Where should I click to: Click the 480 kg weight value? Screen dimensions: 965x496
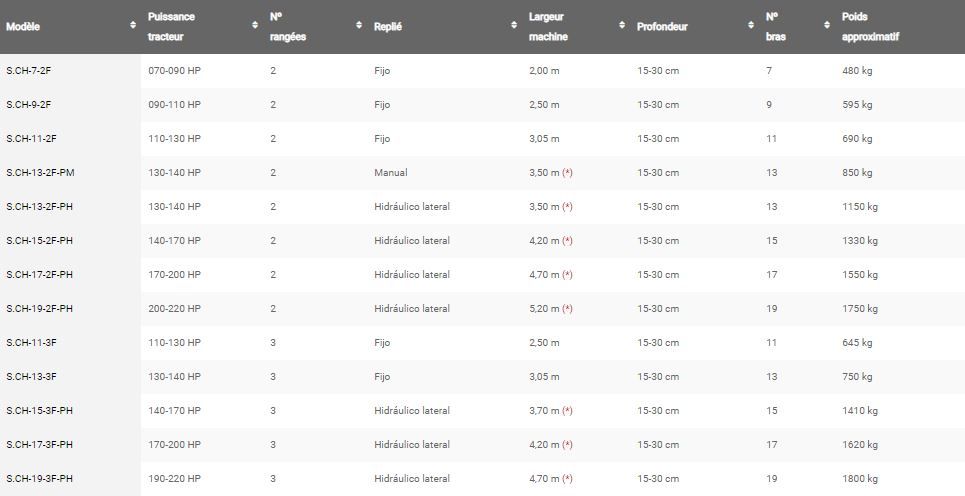[x=857, y=71]
